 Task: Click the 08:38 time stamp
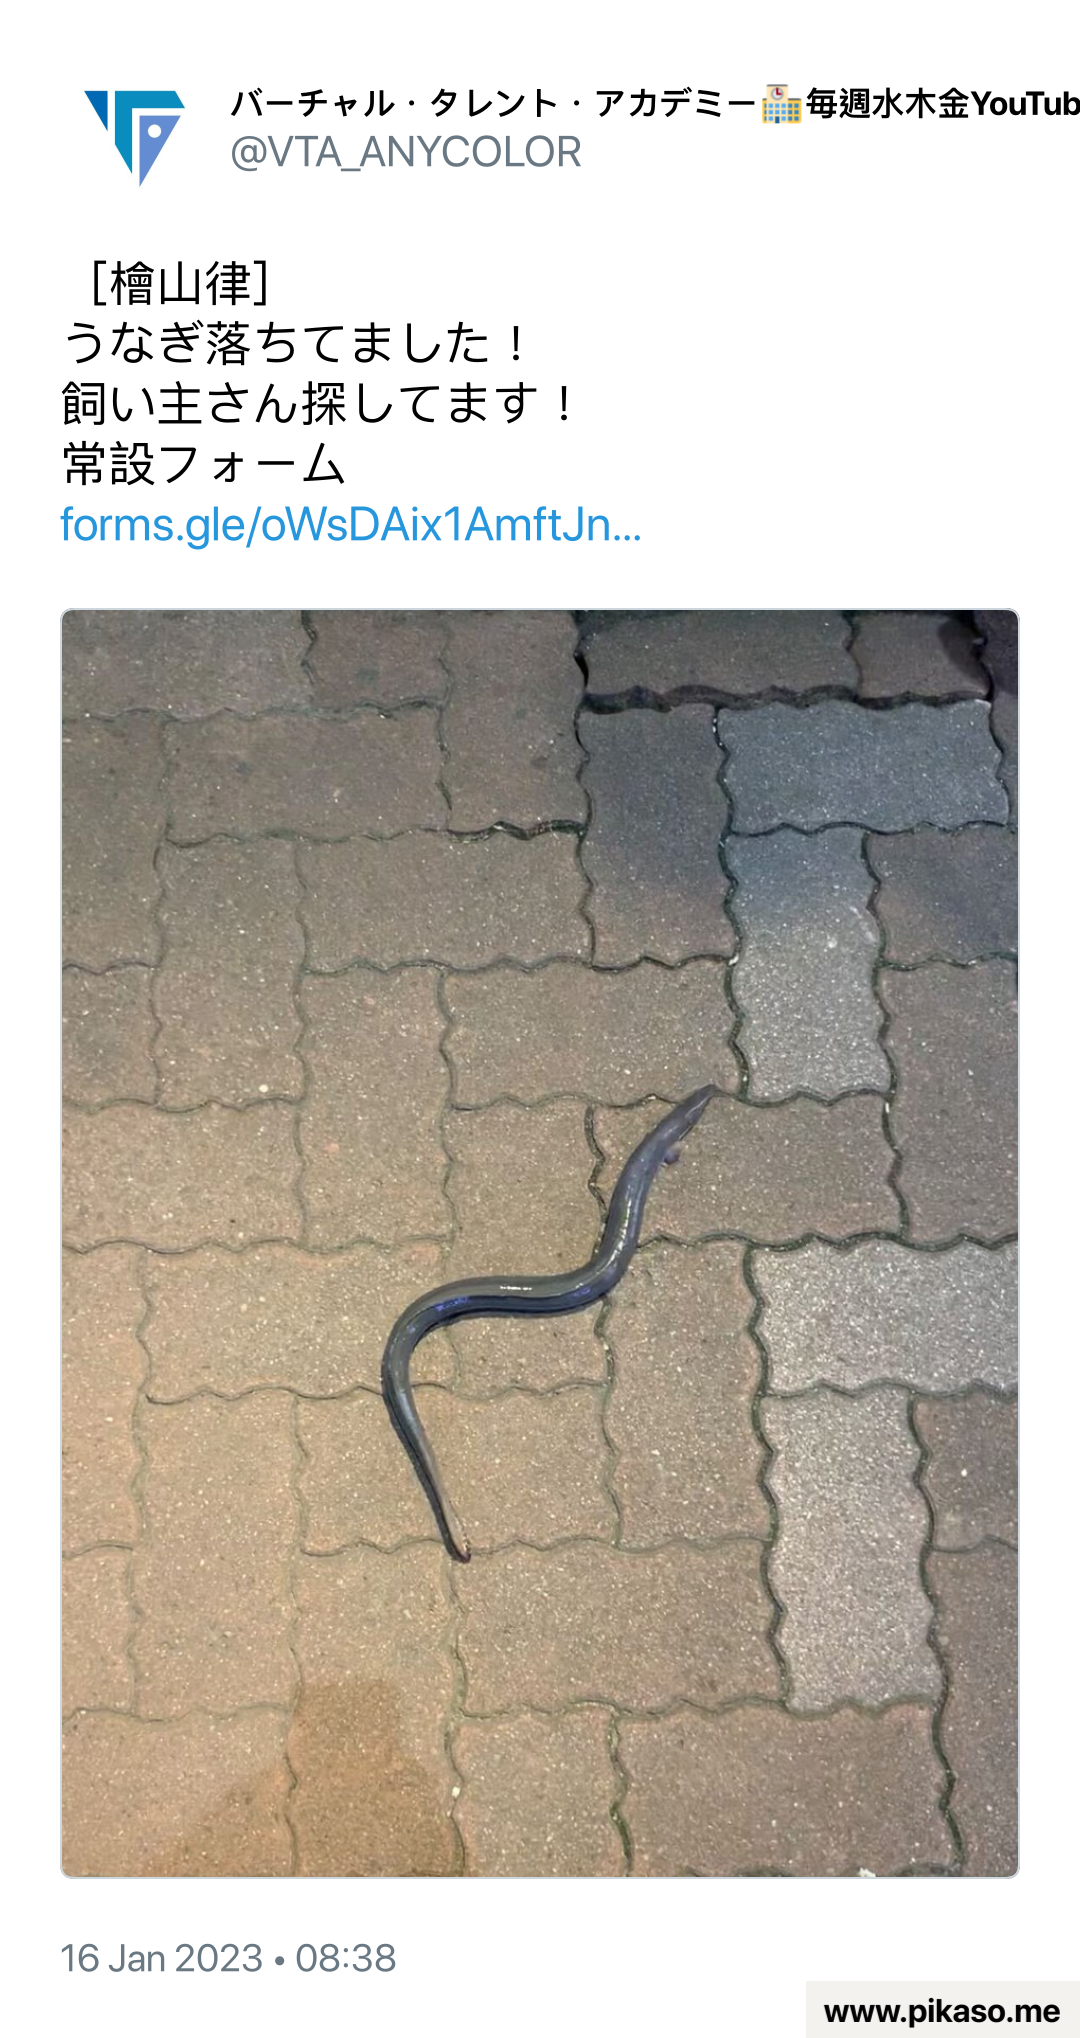tap(346, 1958)
